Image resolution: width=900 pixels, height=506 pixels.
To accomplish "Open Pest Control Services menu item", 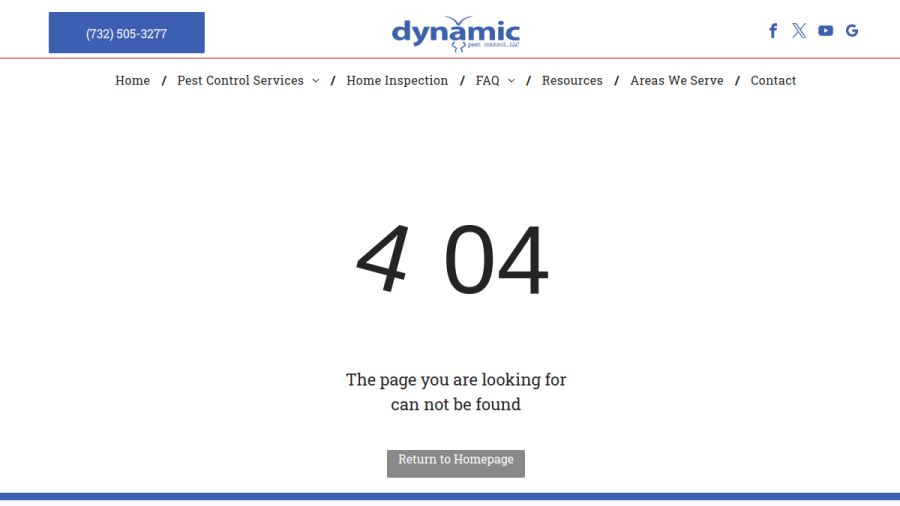I will [240, 80].
